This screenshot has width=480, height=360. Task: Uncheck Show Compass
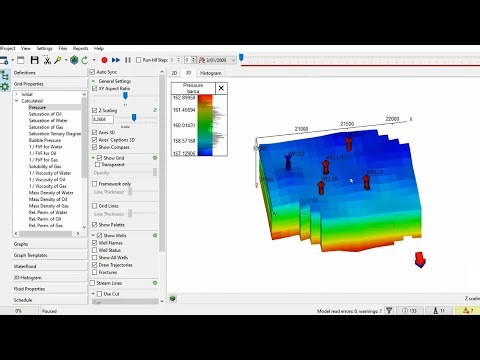pyautogui.click(x=94, y=147)
